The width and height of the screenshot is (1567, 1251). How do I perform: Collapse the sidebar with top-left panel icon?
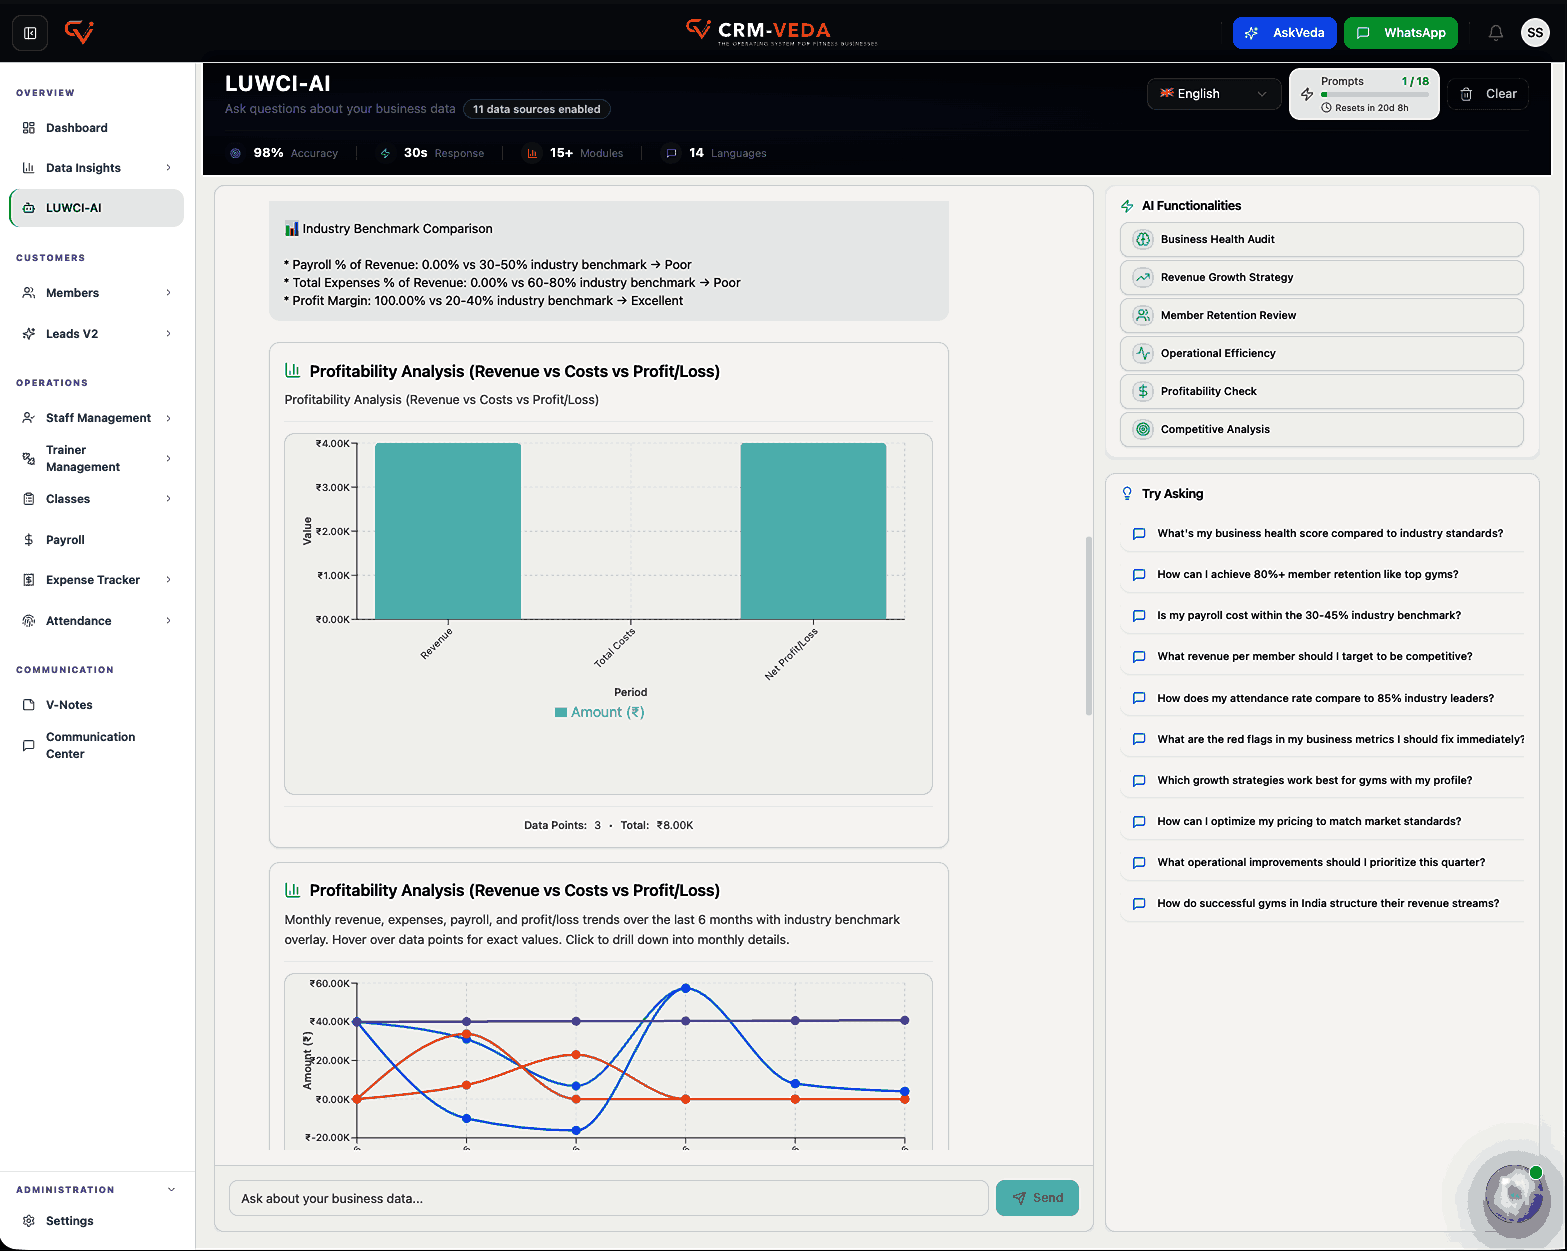click(x=30, y=33)
